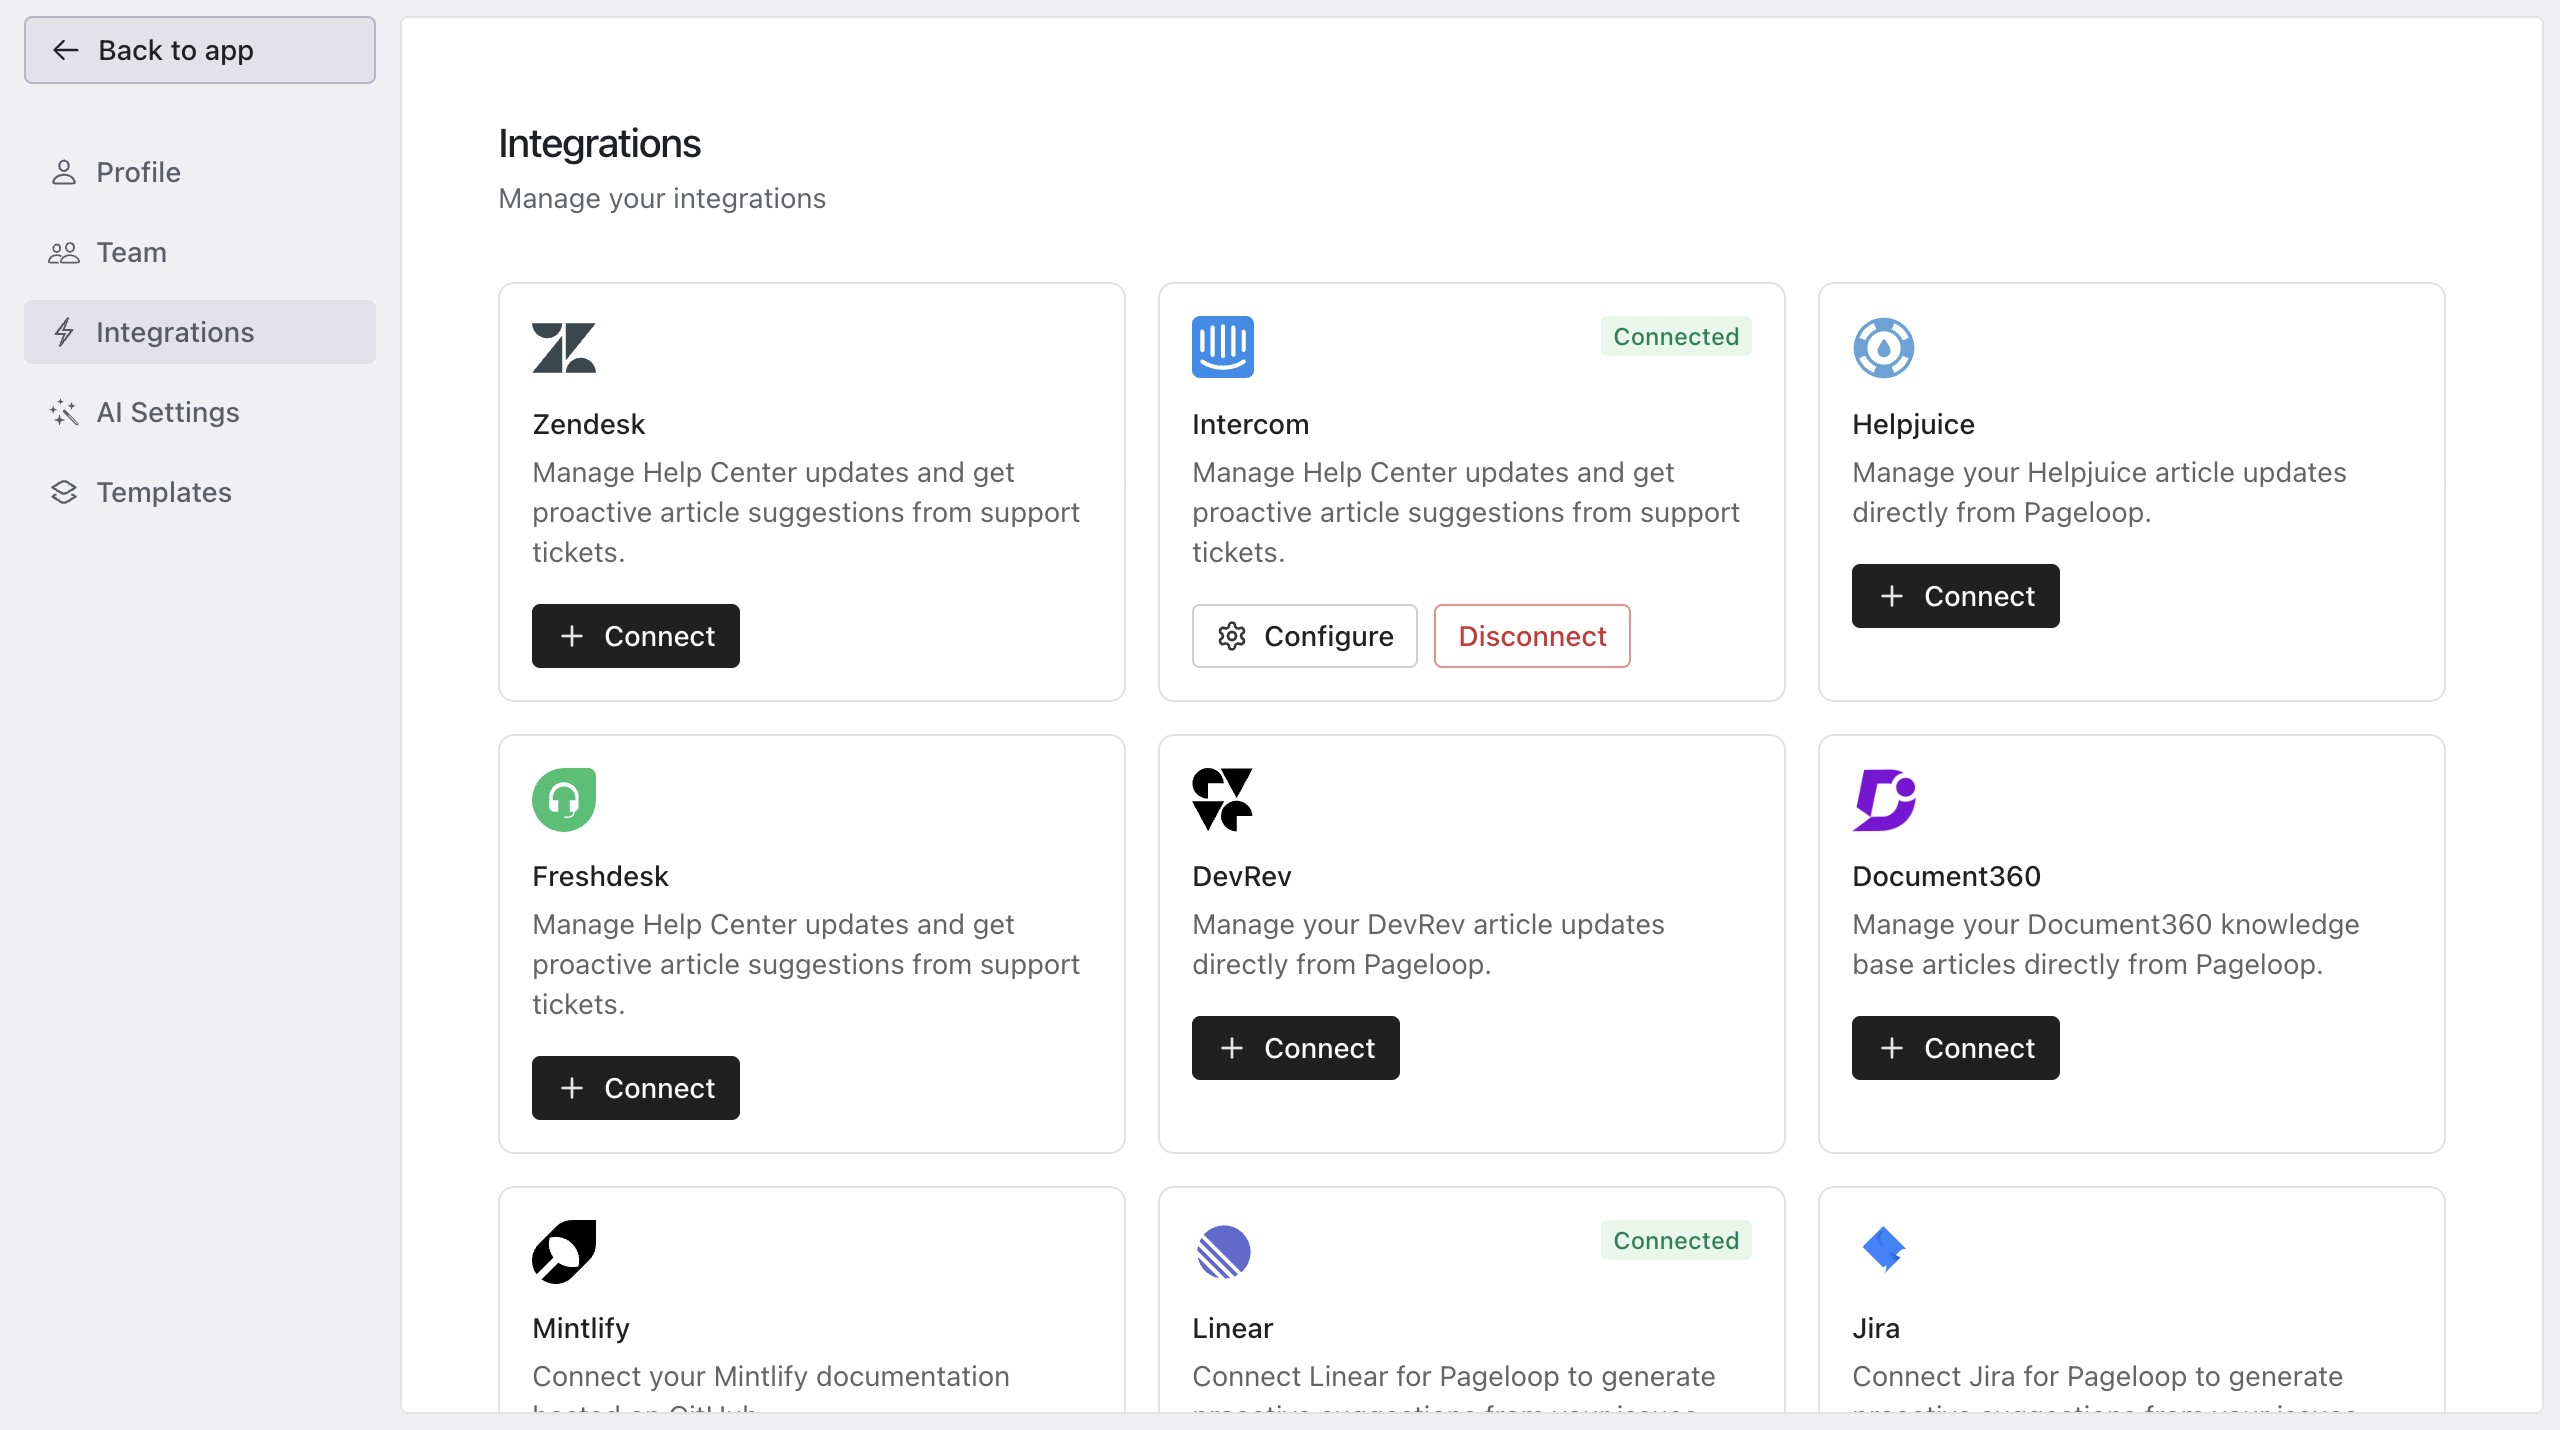Image resolution: width=2560 pixels, height=1430 pixels.
Task: Click the plus icon on Helpjuice Connect
Action: coord(1892,596)
